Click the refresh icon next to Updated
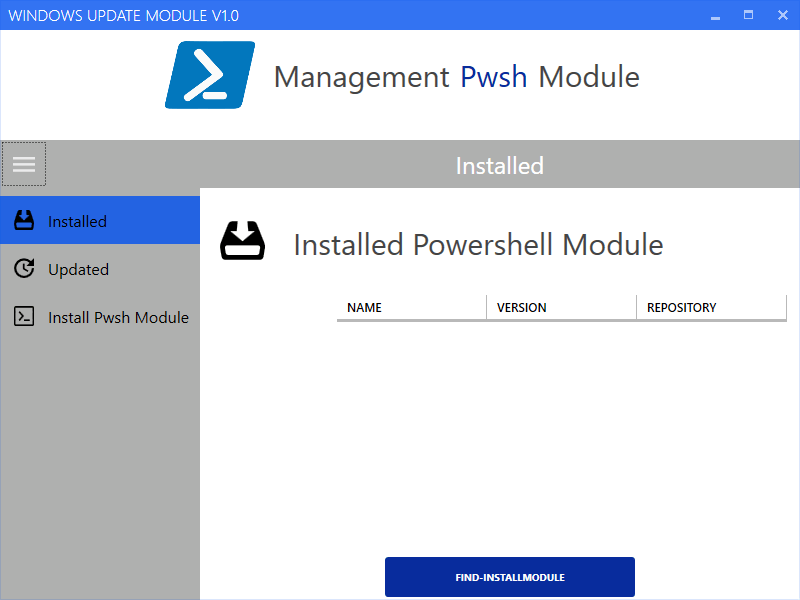 22,268
